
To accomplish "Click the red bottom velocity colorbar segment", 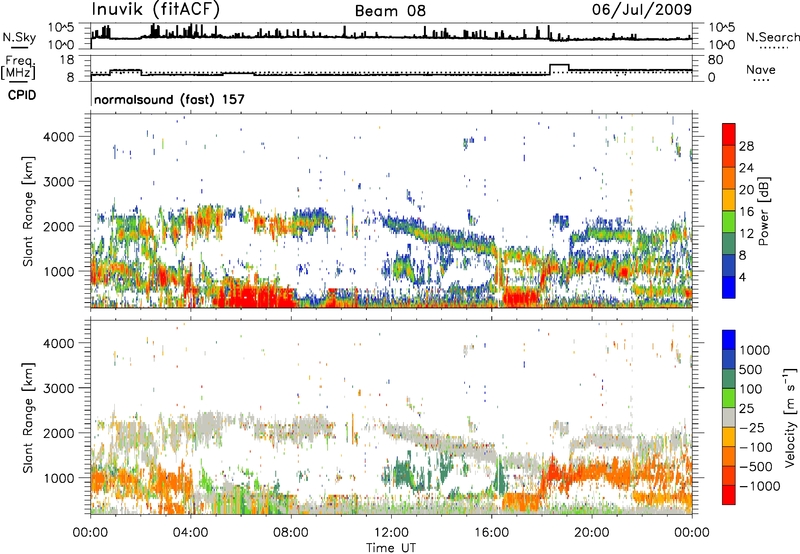I will pyautogui.click(x=729, y=495).
